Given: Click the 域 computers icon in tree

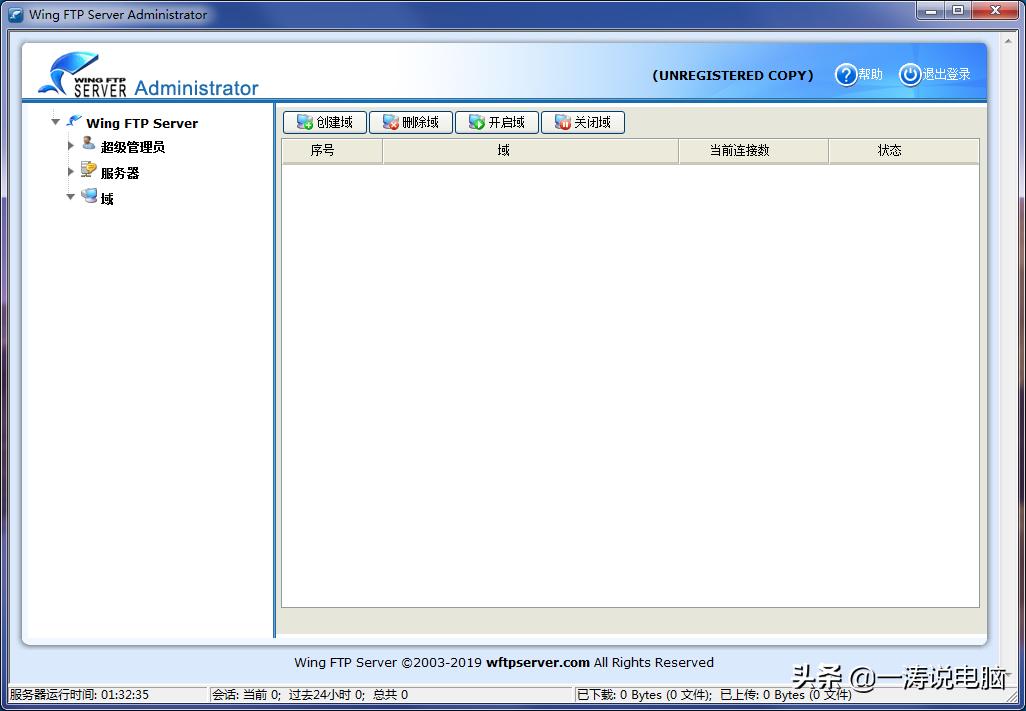Looking at the screenshot, I should point(89,196).
